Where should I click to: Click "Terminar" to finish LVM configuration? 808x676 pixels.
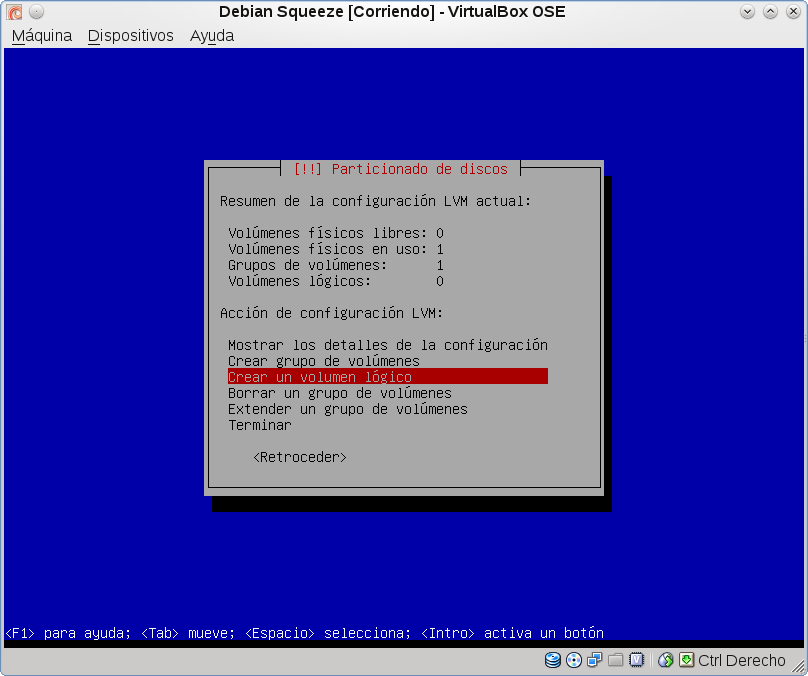(x=259, y=425)
